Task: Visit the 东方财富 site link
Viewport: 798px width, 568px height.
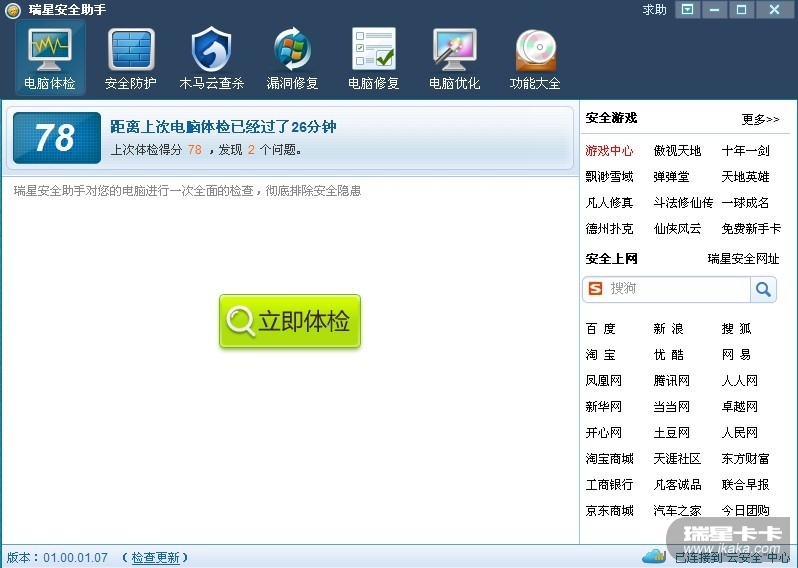Action: point(746,459)
